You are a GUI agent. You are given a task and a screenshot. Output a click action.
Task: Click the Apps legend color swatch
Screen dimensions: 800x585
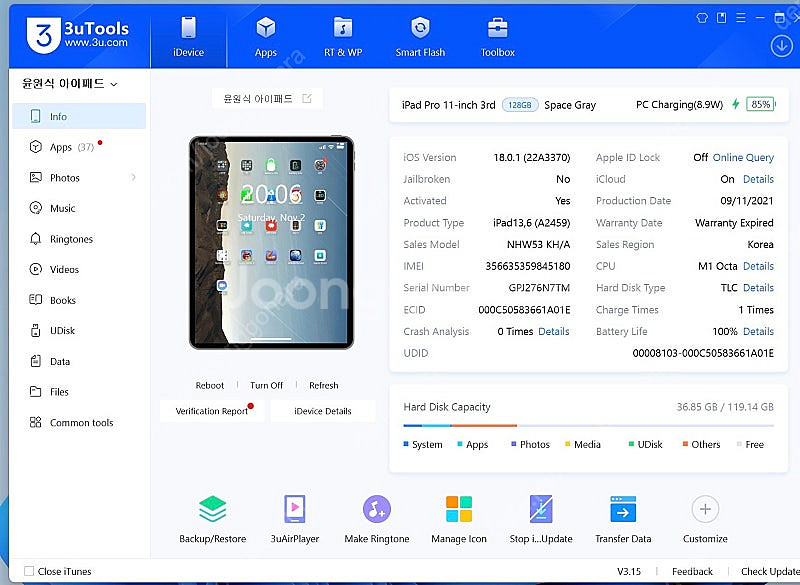point(460,444)
